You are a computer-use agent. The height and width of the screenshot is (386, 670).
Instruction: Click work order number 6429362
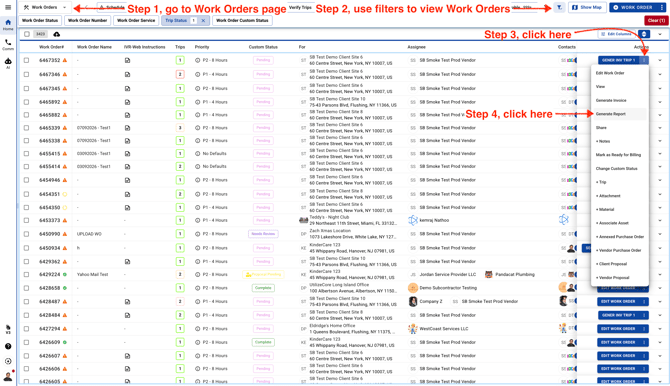click(50, 262)
